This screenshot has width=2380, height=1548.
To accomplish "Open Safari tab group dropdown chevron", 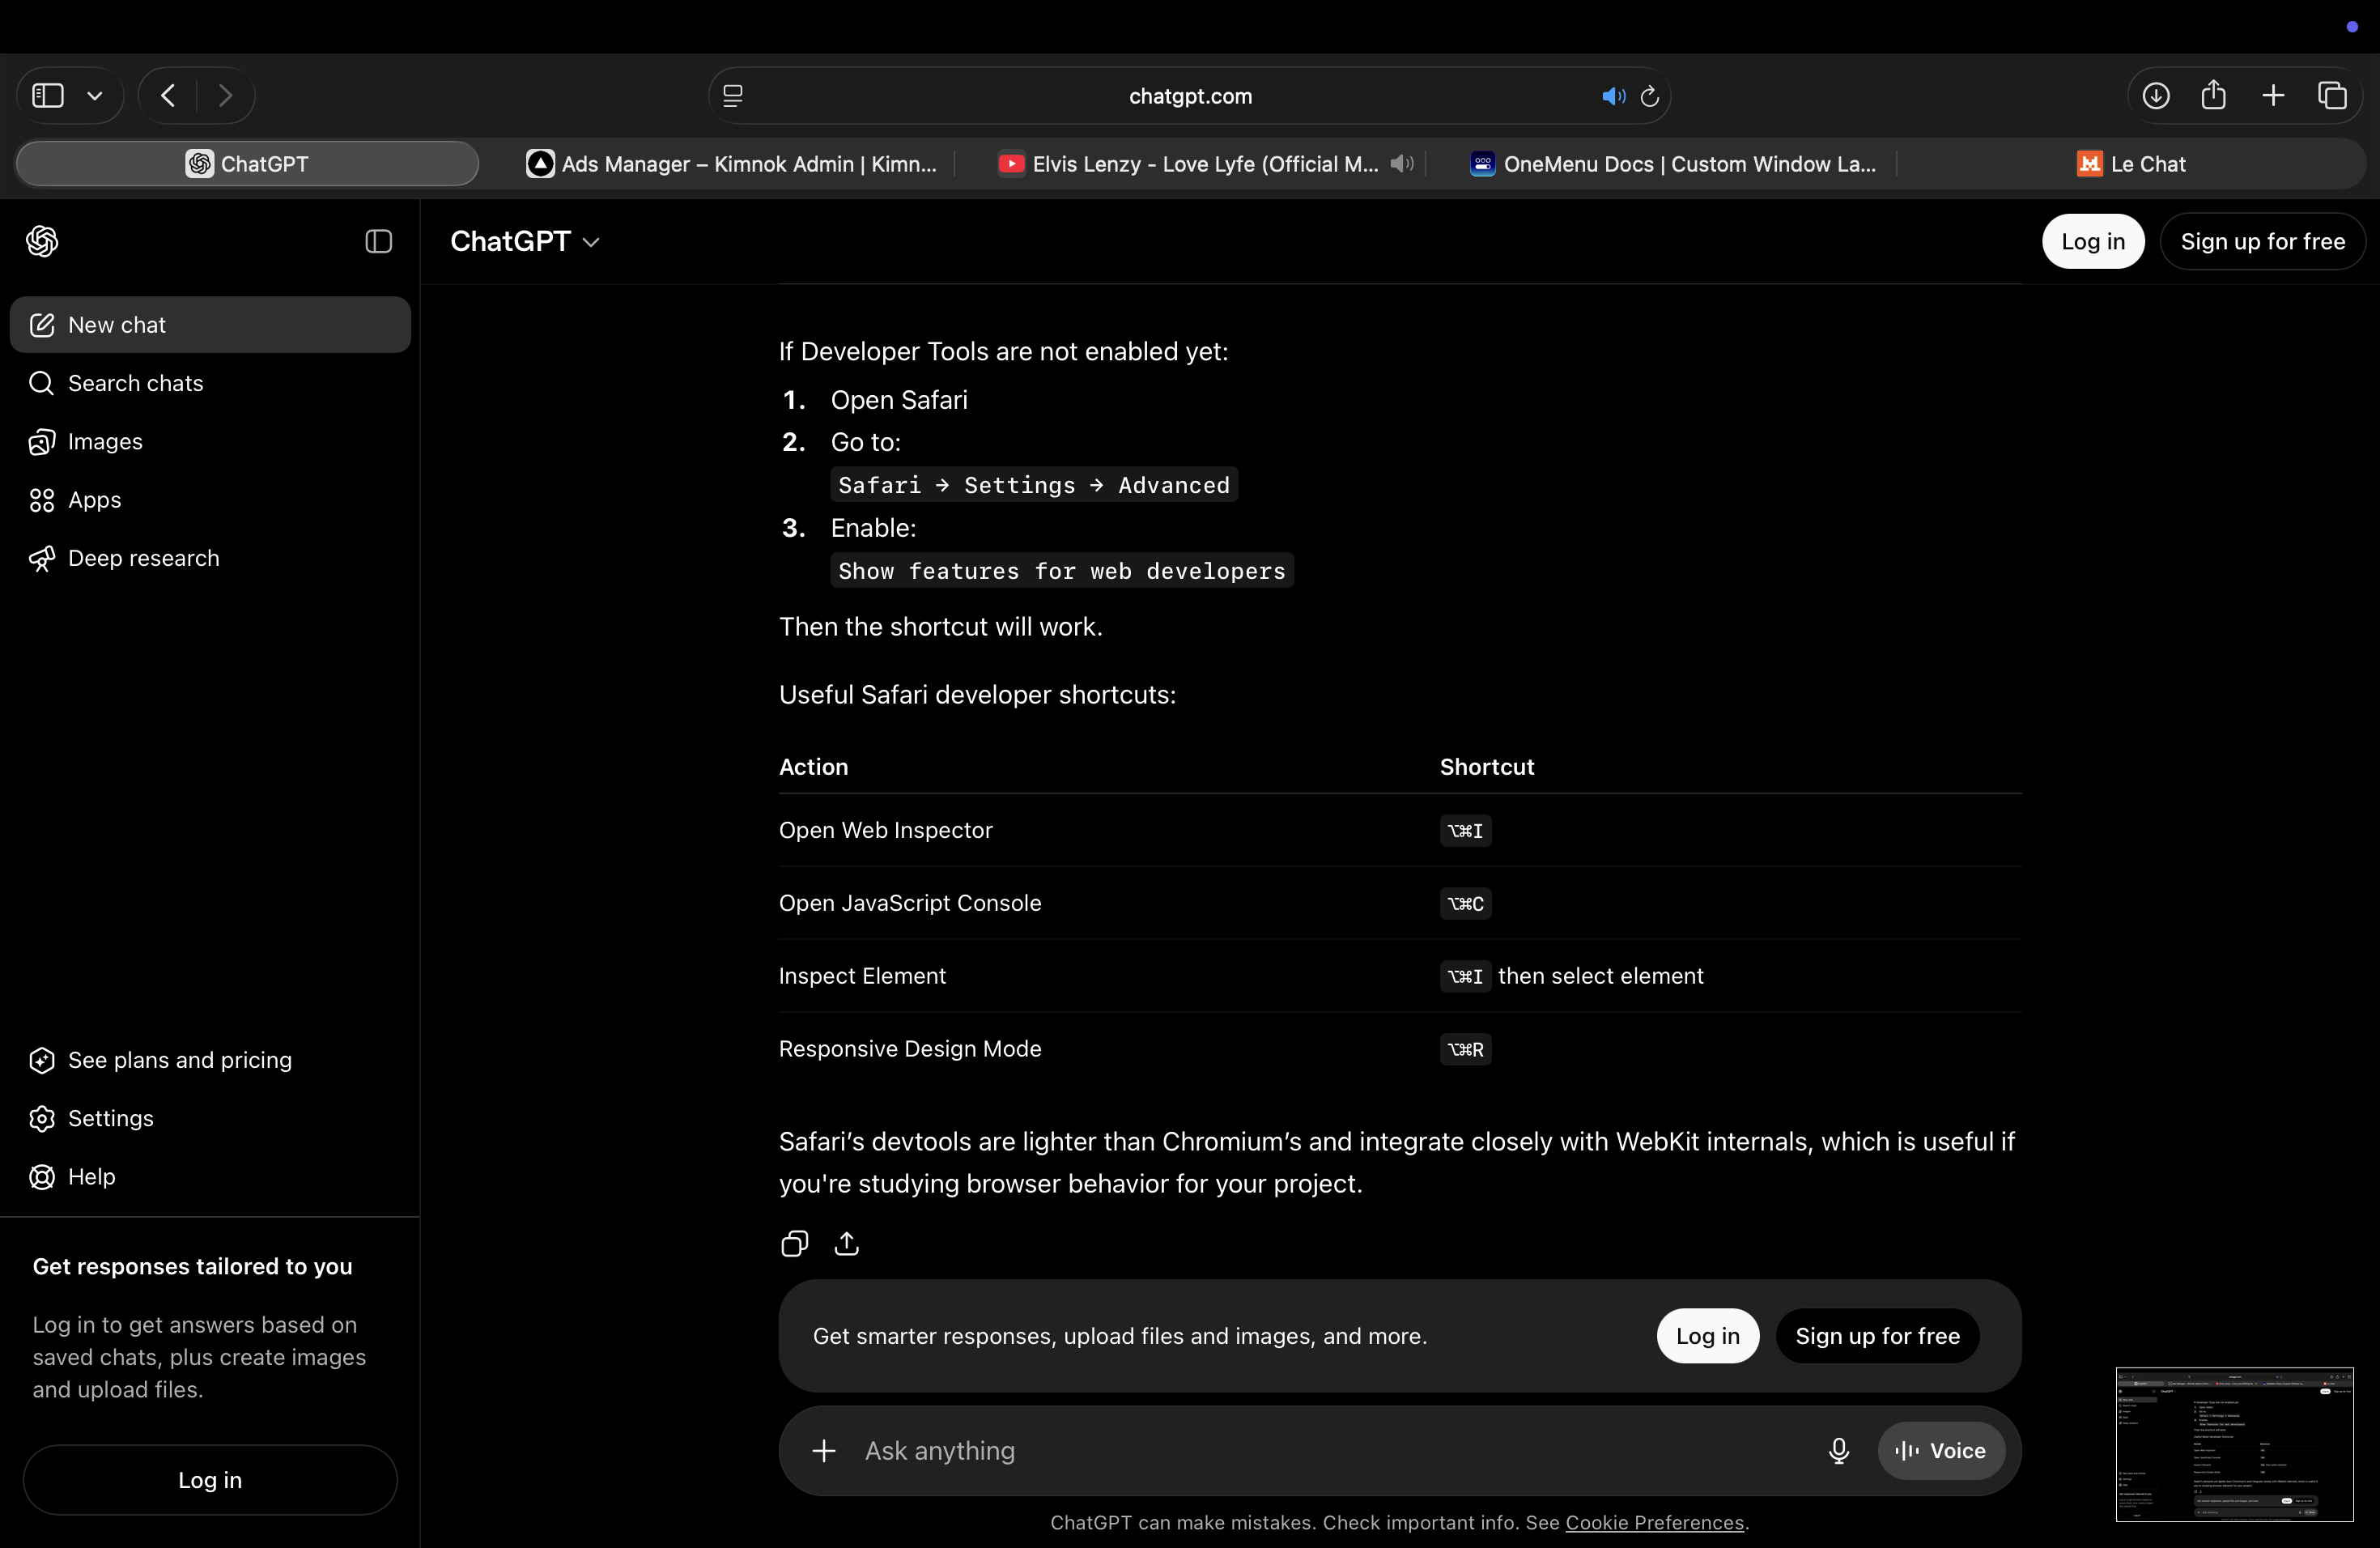I will (95, 96).
